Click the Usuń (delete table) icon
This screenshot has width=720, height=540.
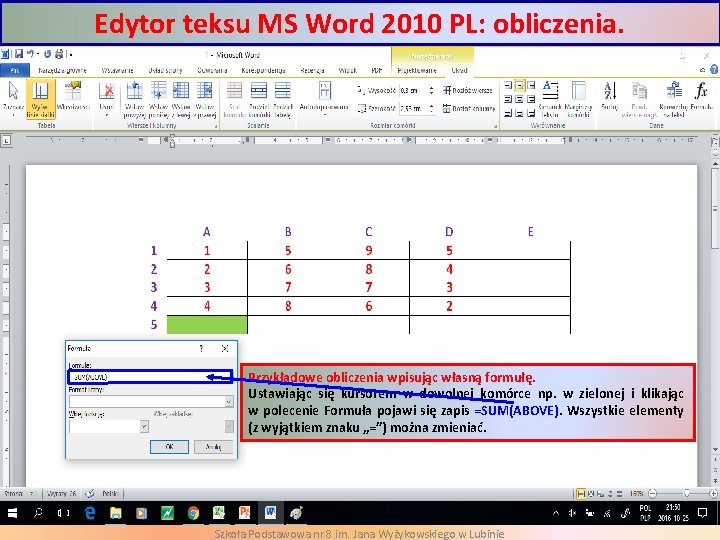click(107, 91)
